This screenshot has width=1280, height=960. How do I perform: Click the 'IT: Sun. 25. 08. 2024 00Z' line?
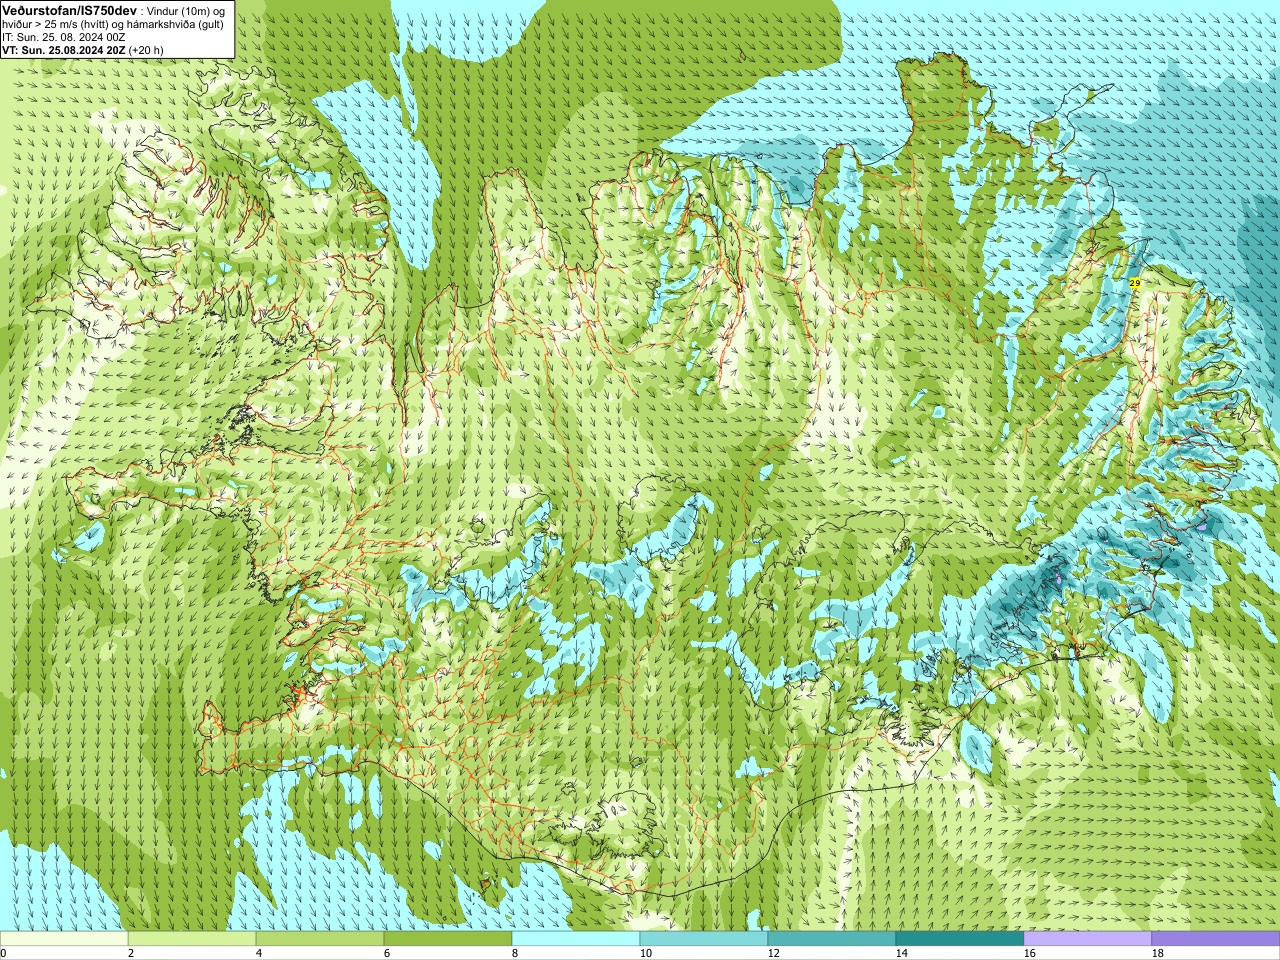[63, 37]
